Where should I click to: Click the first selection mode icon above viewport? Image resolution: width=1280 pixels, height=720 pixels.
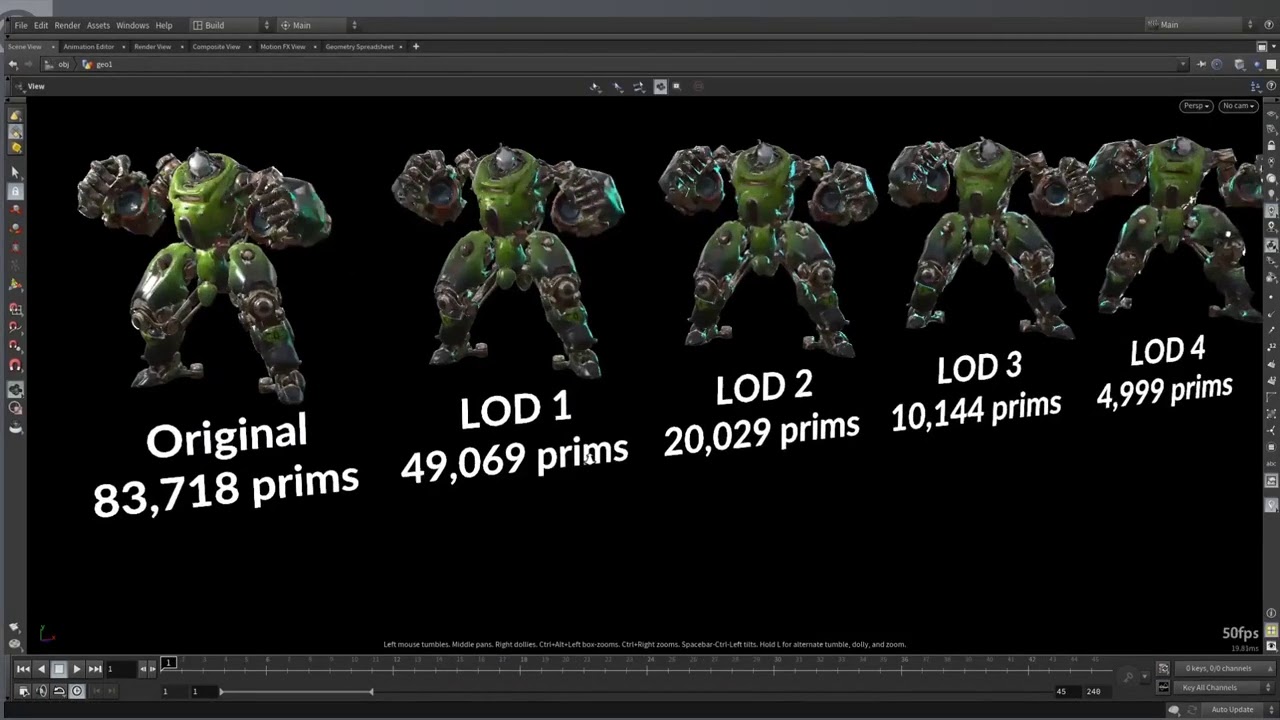point(595,87)
